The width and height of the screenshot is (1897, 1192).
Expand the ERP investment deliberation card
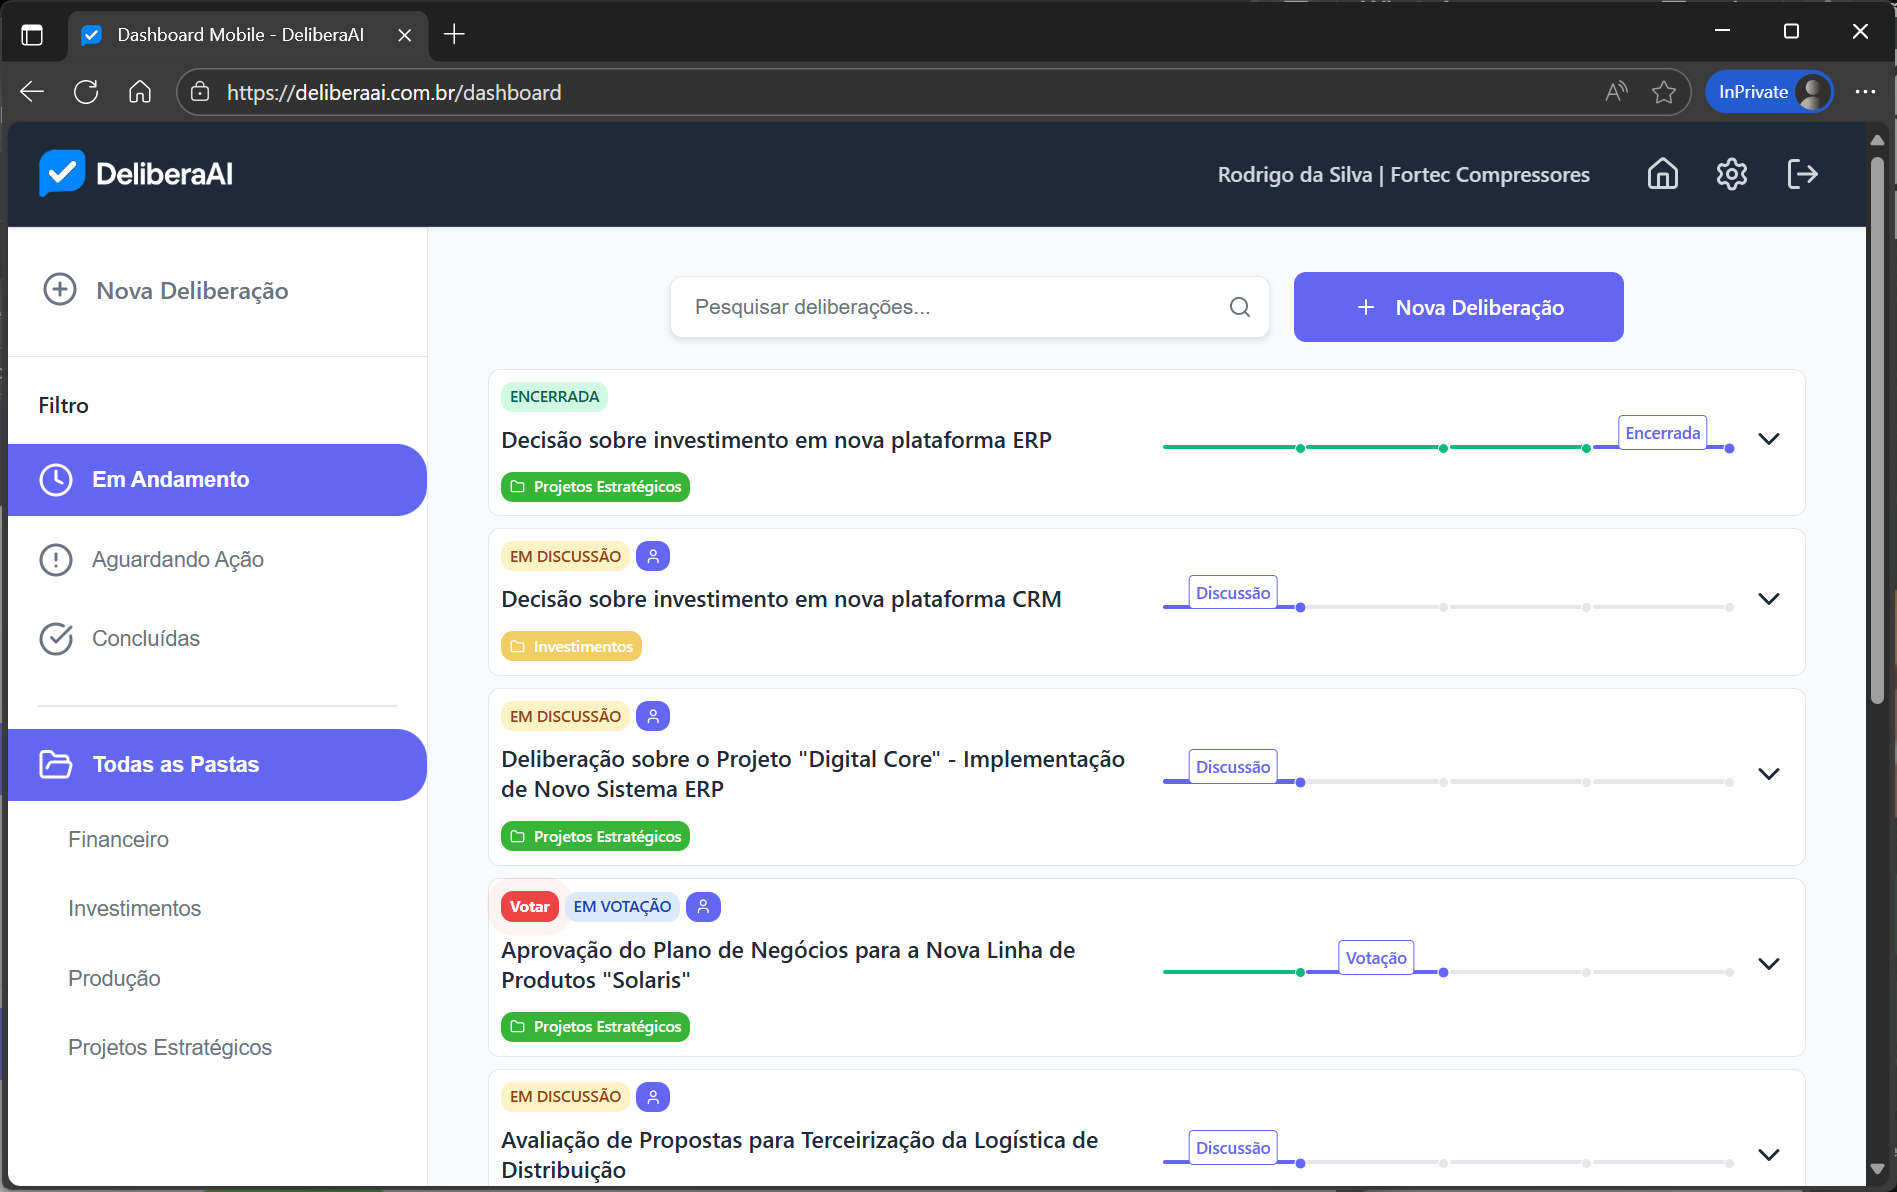point(1768,439)
